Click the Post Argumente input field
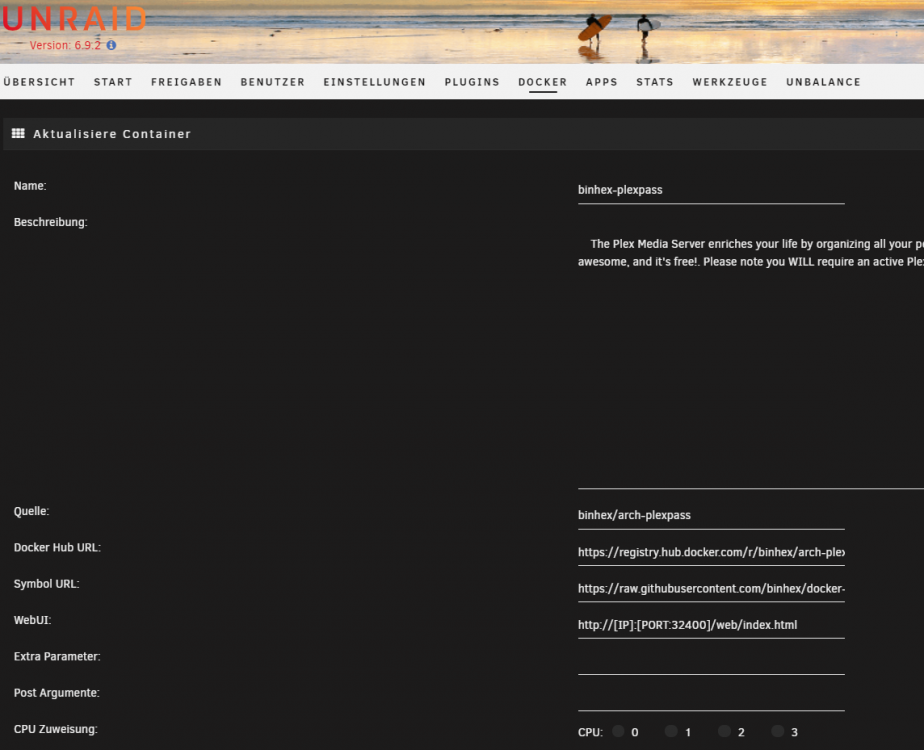Image resolution: width=924 pixels, height=750 pixels. click(711, 698)
